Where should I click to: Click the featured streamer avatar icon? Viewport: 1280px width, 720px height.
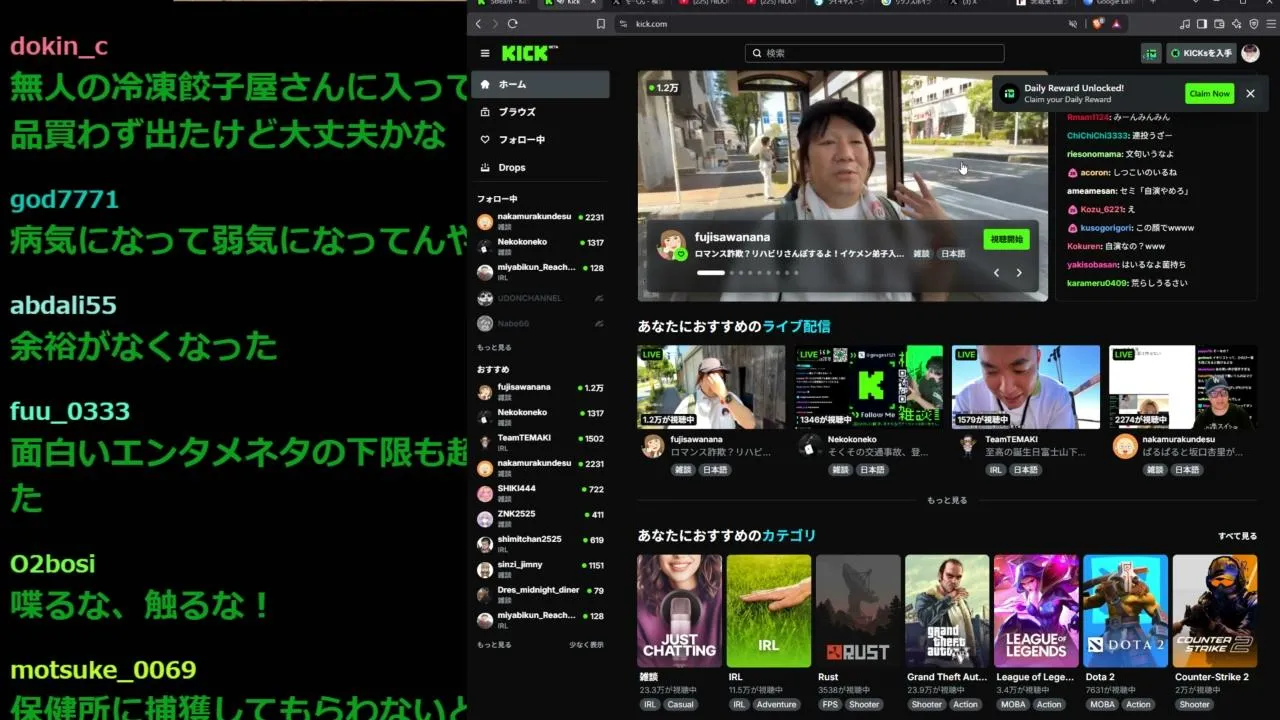pyautogui.click(x=671, y=245)
